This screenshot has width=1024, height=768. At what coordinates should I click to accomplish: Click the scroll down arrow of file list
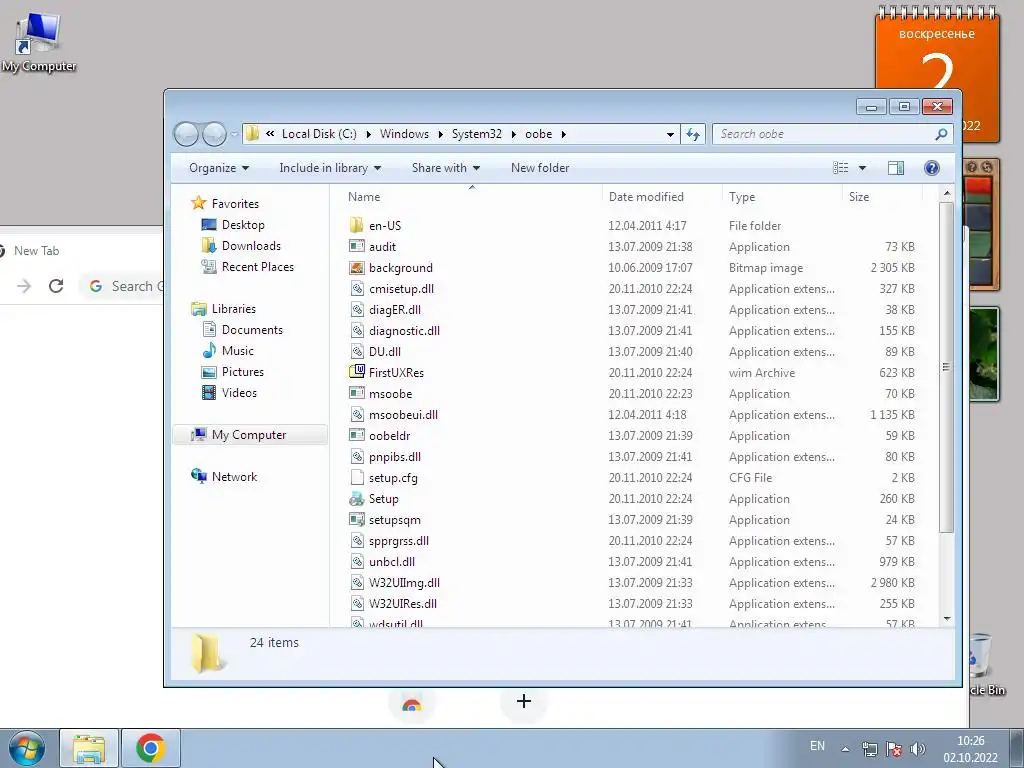(x=946, y=619)
